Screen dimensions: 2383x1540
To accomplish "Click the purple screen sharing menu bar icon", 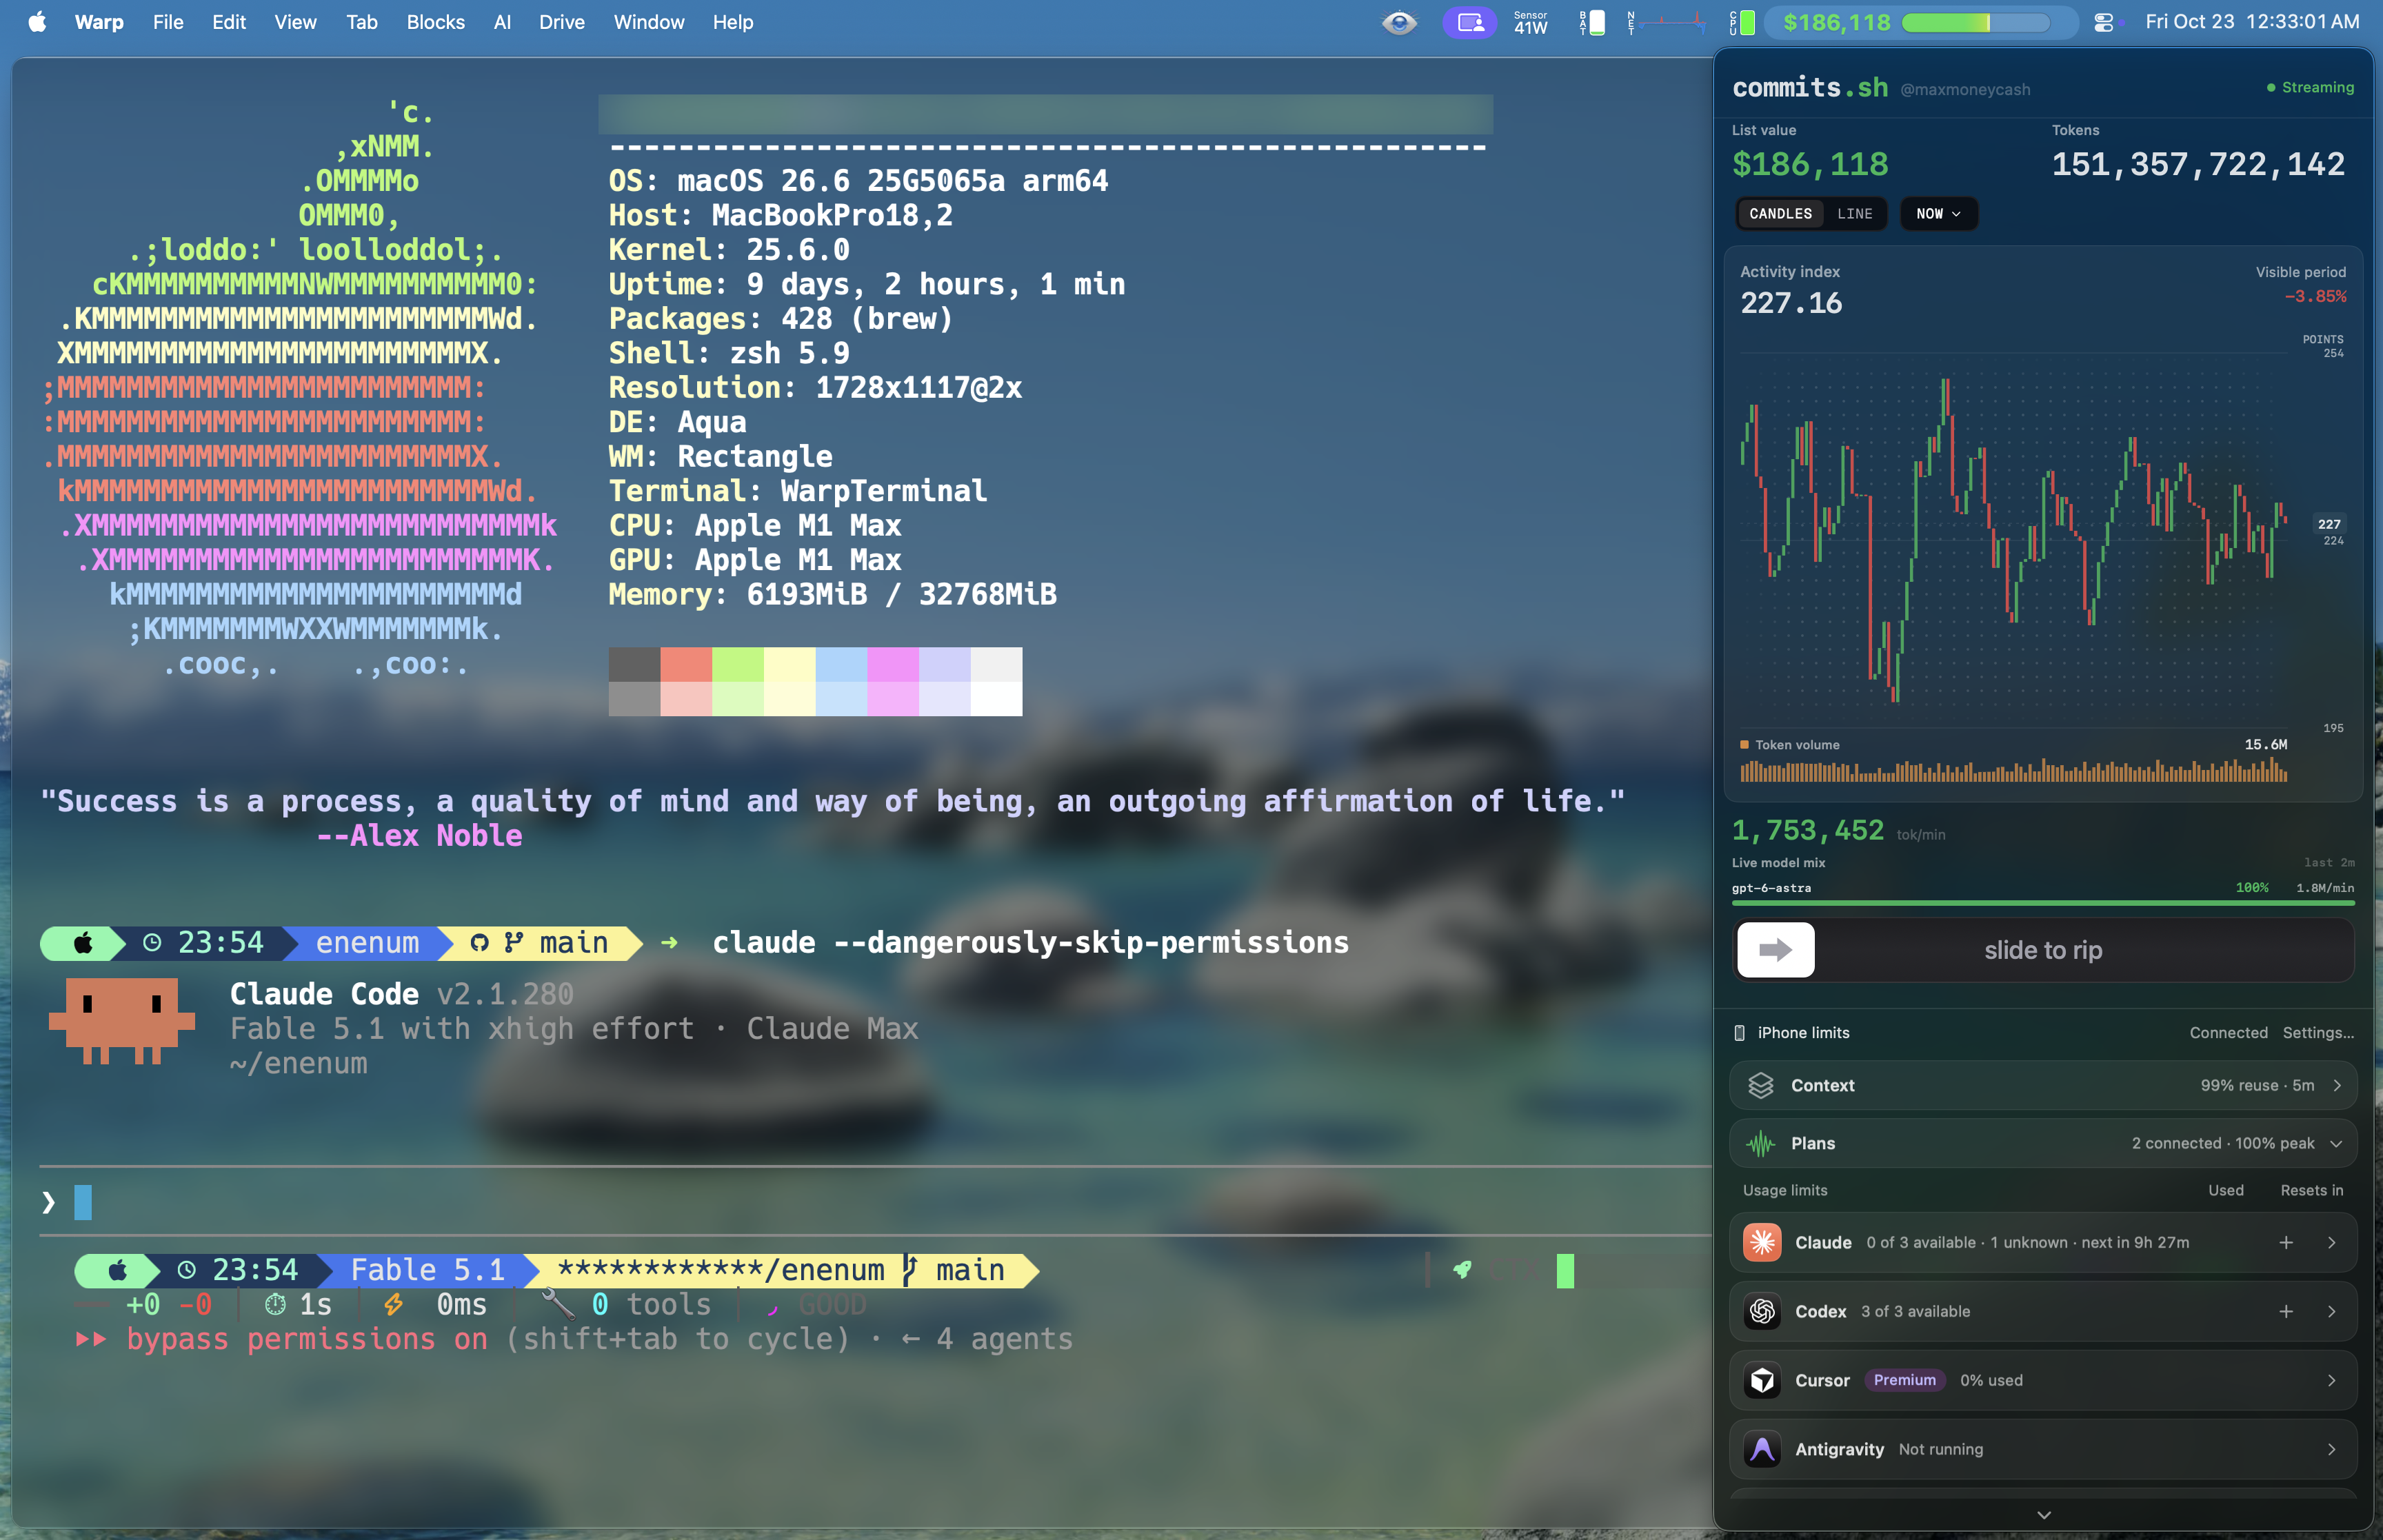I will click(x=1469, y=22).
